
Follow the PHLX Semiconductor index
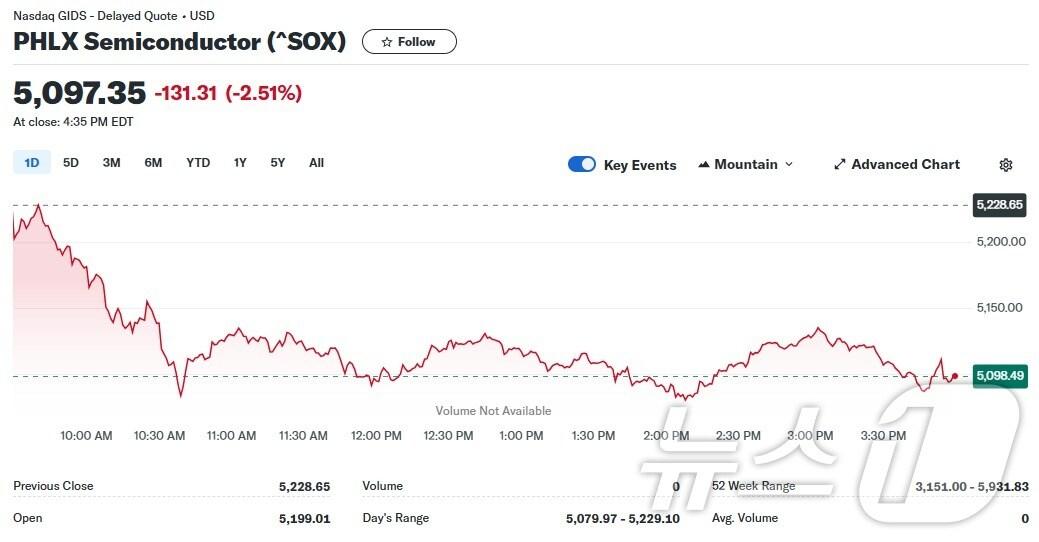[409, 42]
